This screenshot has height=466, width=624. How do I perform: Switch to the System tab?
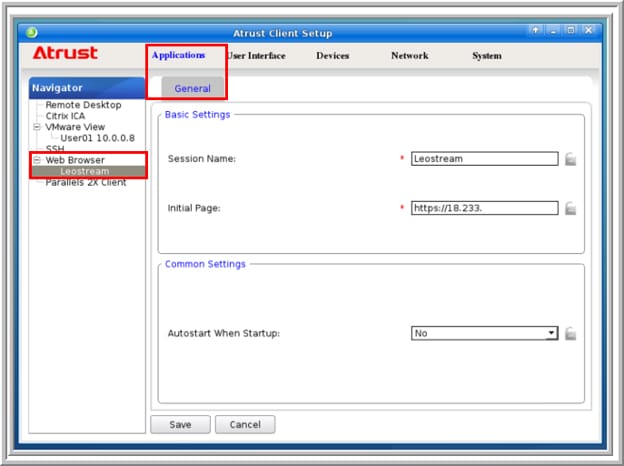pyautogui.click(x=487, y=56)
